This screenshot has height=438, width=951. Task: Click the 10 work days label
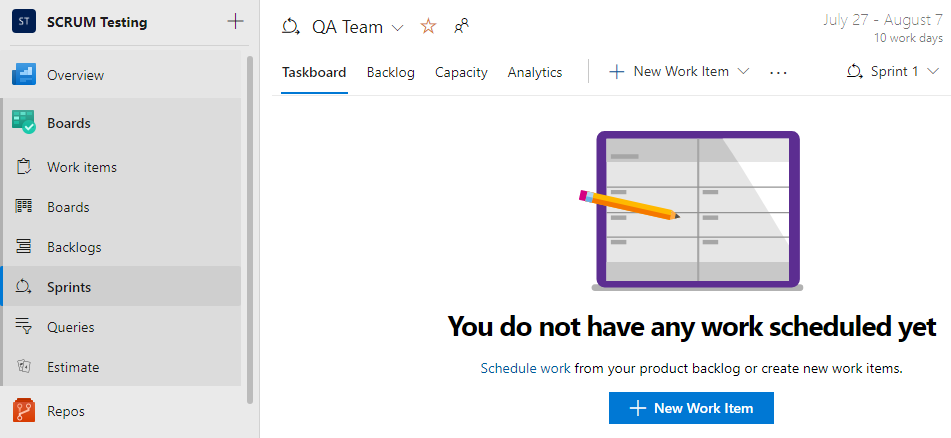tap(908, 38)
